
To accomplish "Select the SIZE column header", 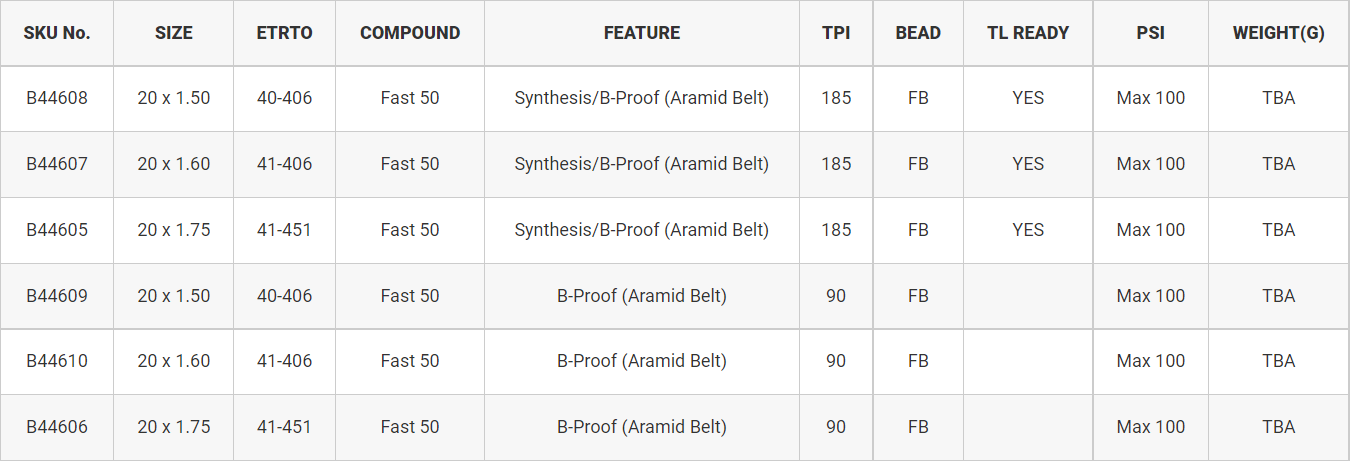I will tap(174, 33).
